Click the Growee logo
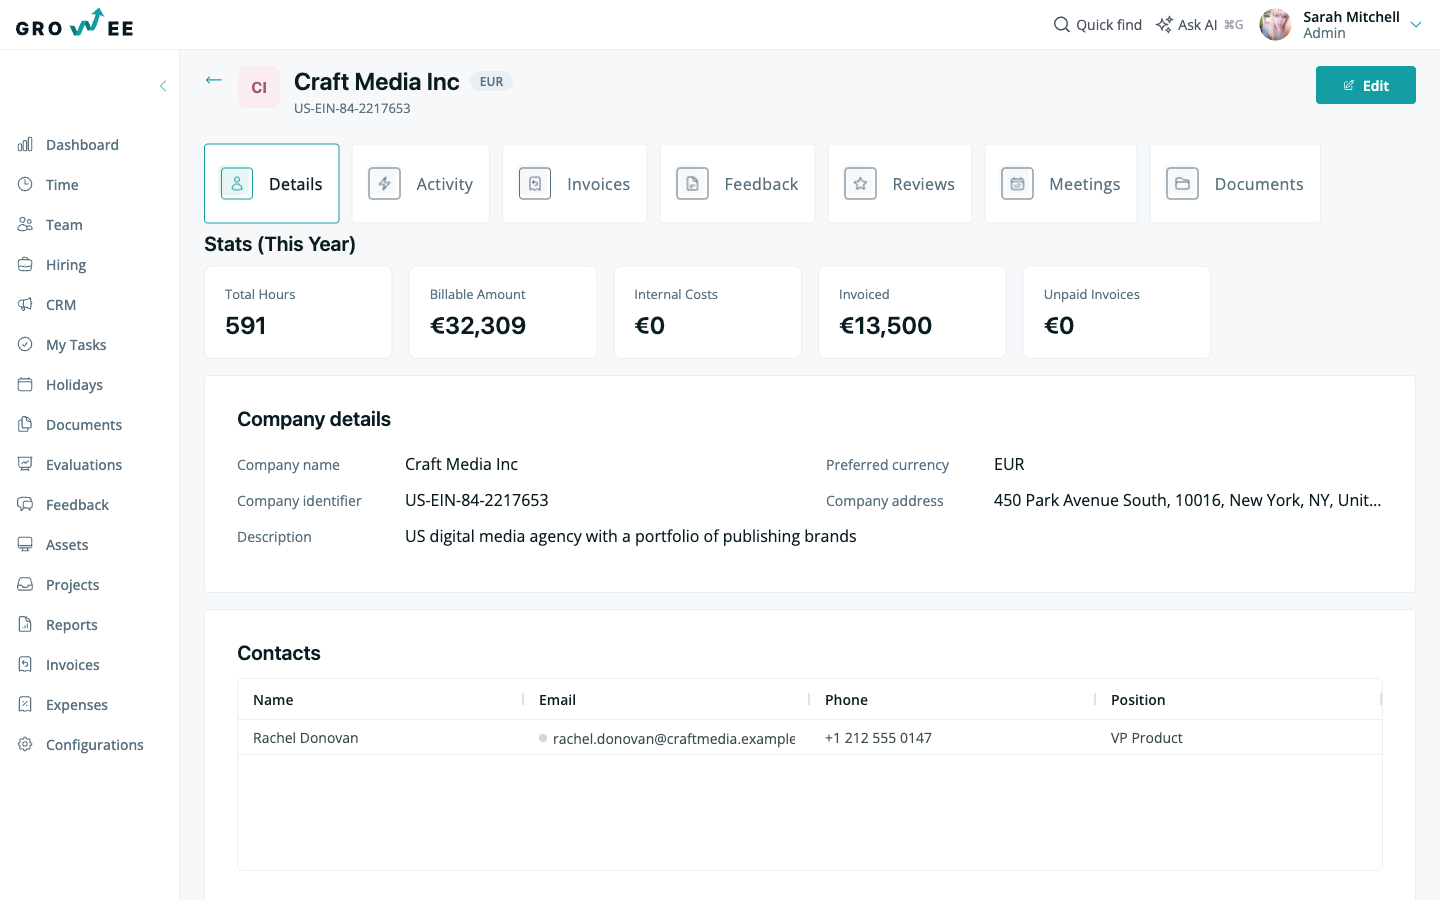This screenshot has height=900, width=1440. 75,24
